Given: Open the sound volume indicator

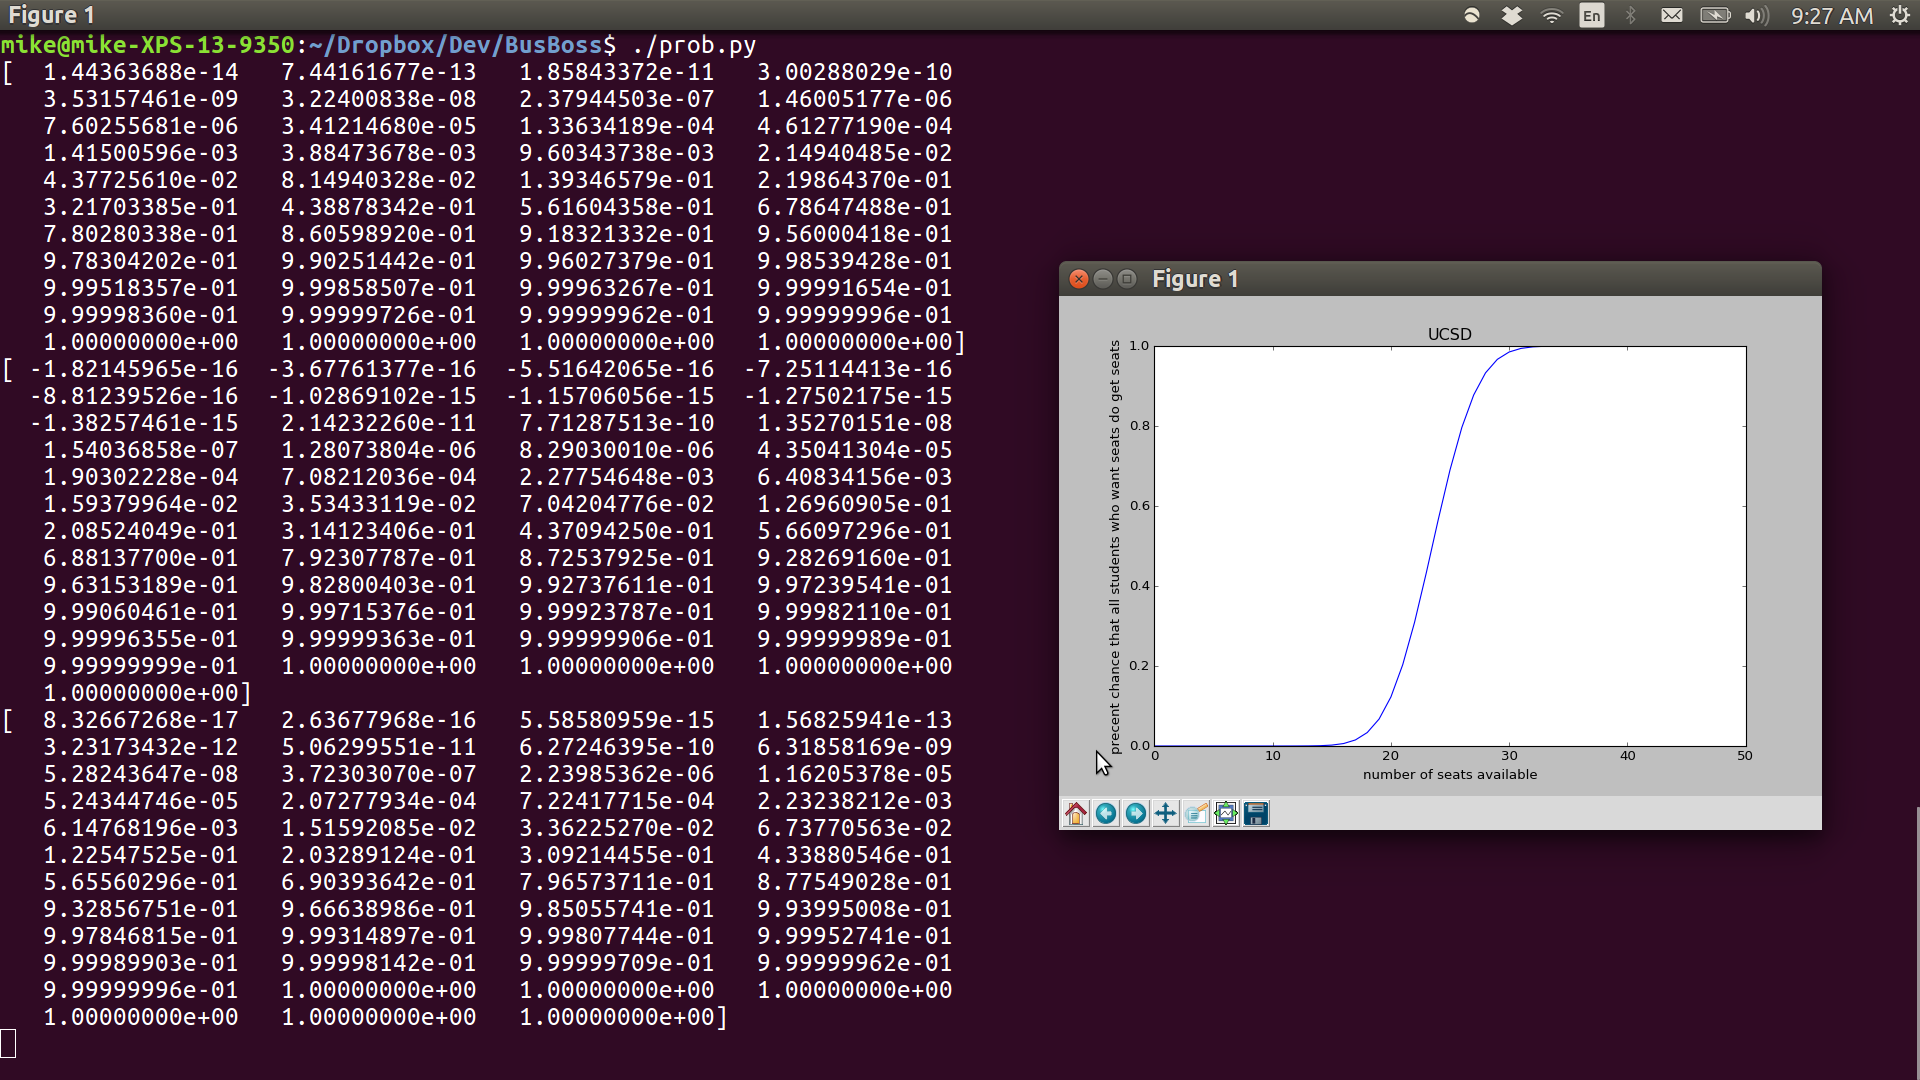Looking at the screenshot, I should 1757,16.
